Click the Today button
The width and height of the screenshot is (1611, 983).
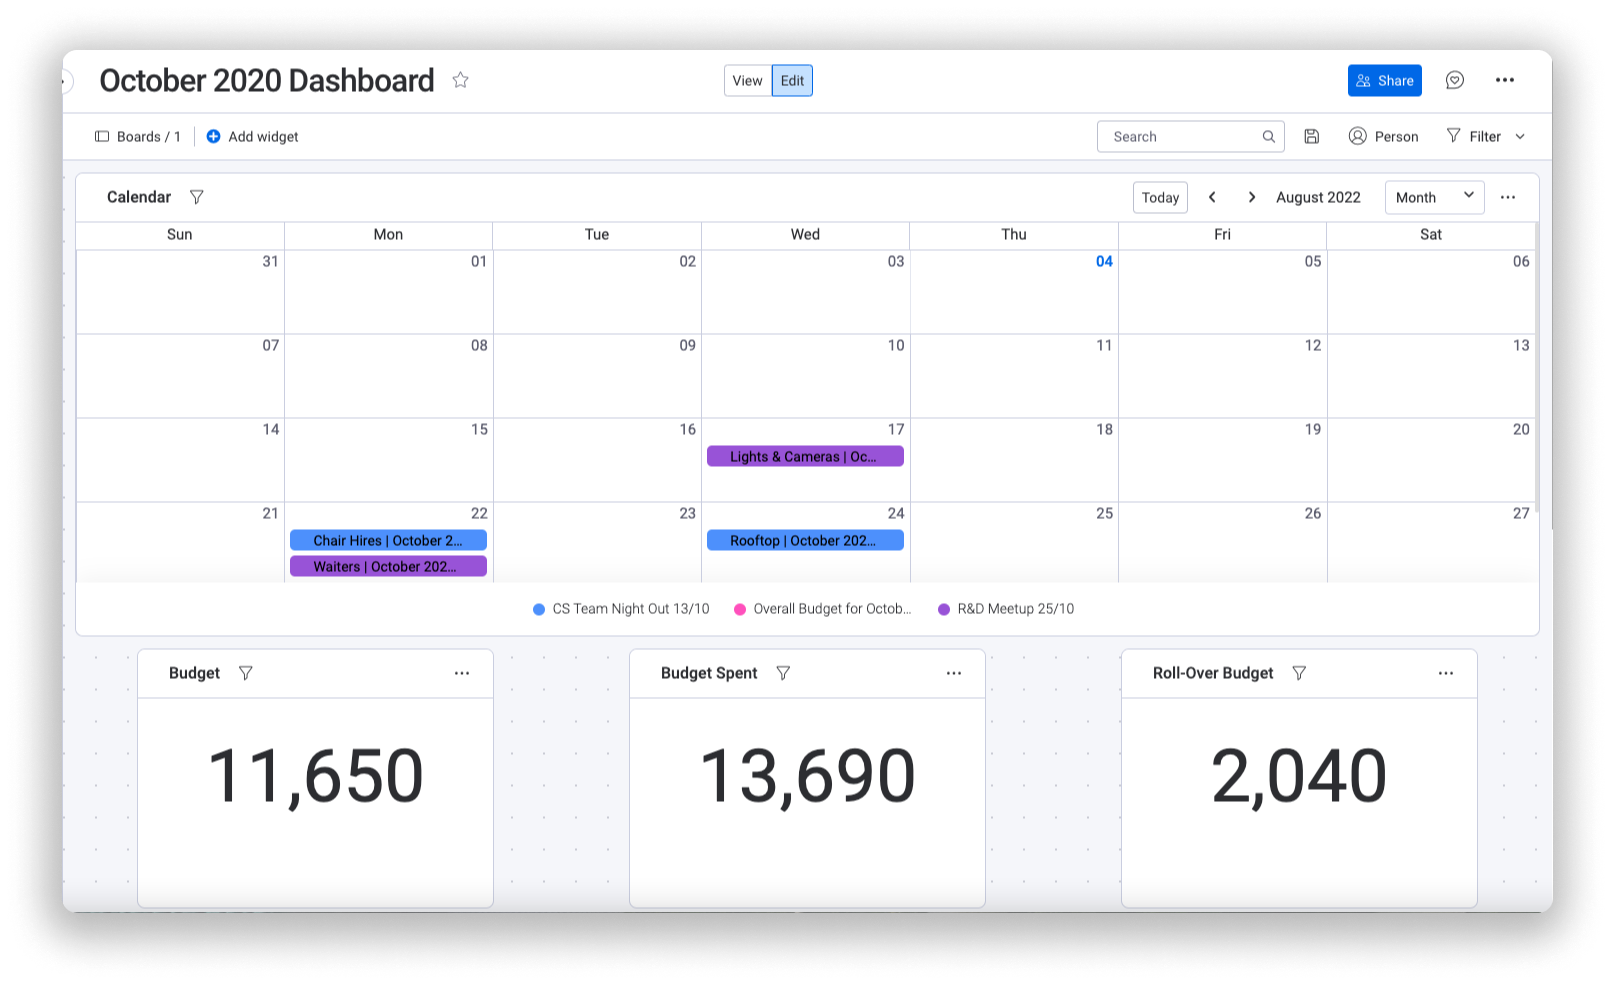pos(1160,197)
